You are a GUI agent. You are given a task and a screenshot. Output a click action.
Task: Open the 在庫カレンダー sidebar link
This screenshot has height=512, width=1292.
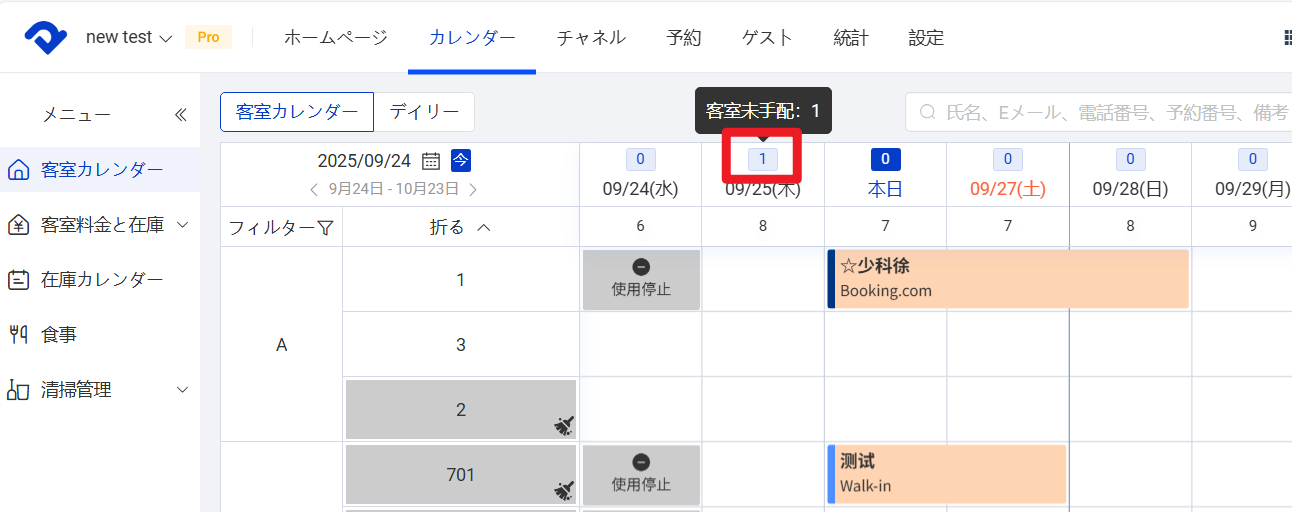101,280
